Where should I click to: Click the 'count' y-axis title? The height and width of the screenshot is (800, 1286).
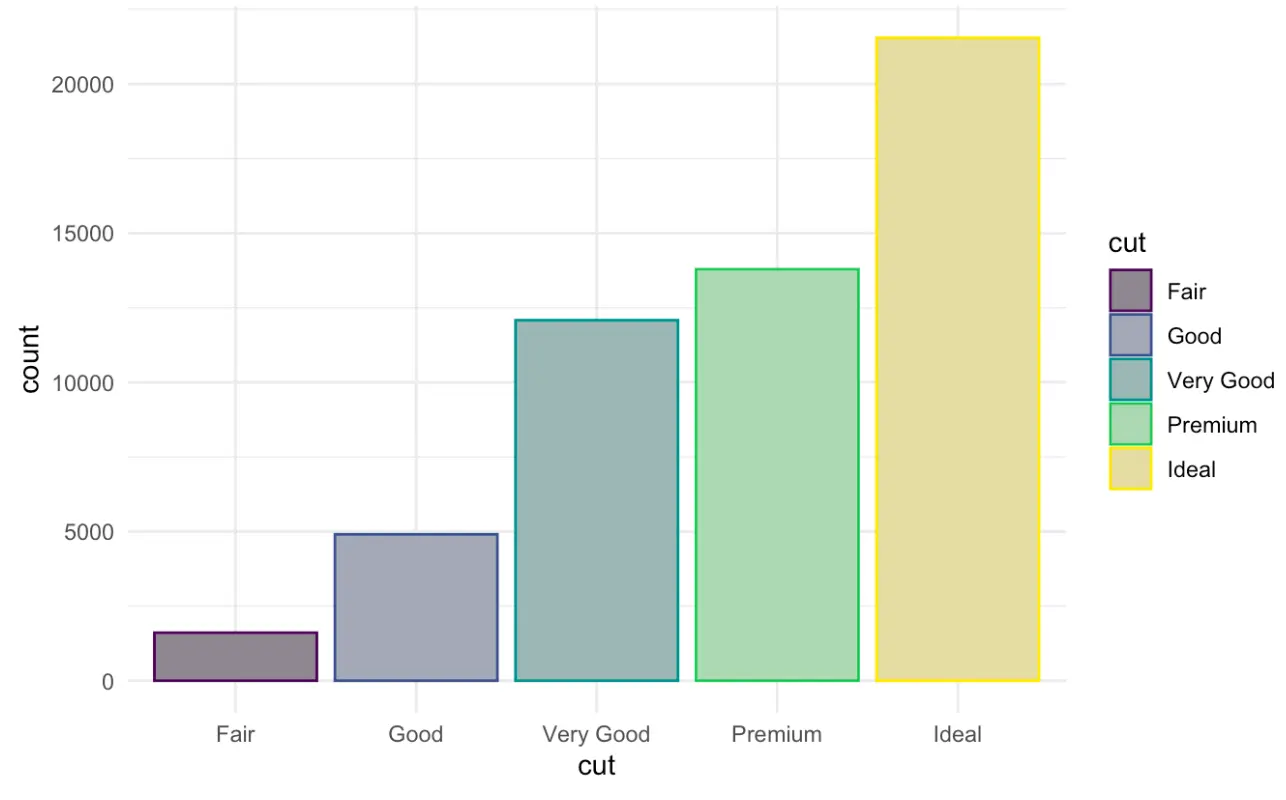coord(30,359)
